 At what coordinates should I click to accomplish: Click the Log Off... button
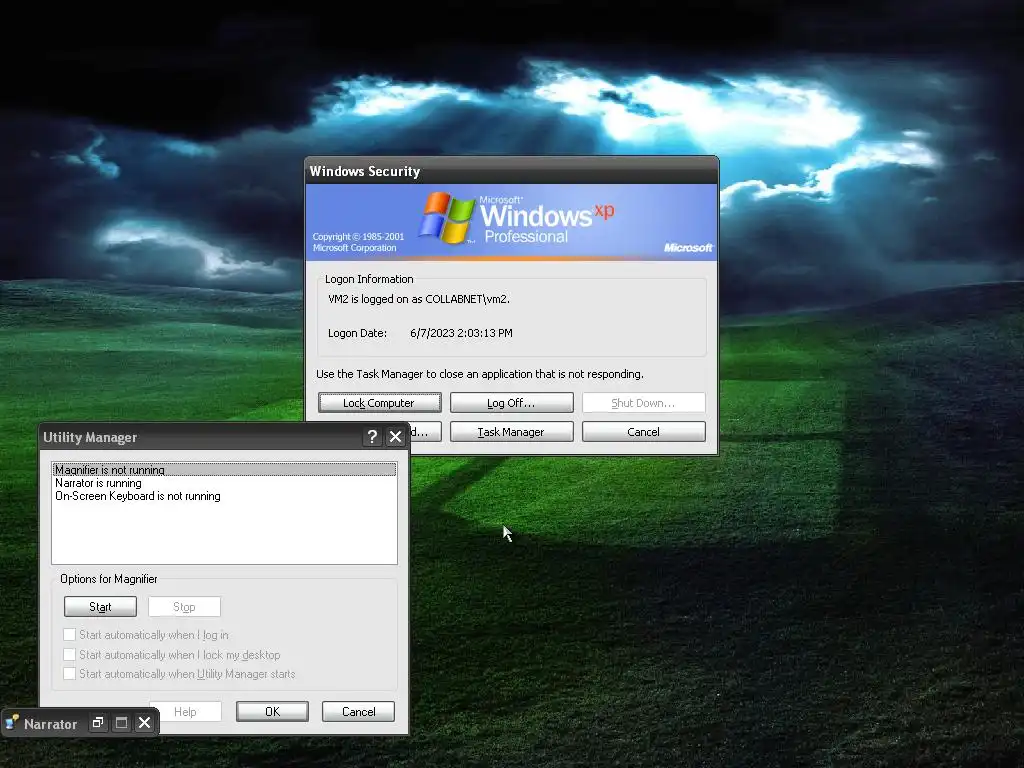click(x=511, y=403)
